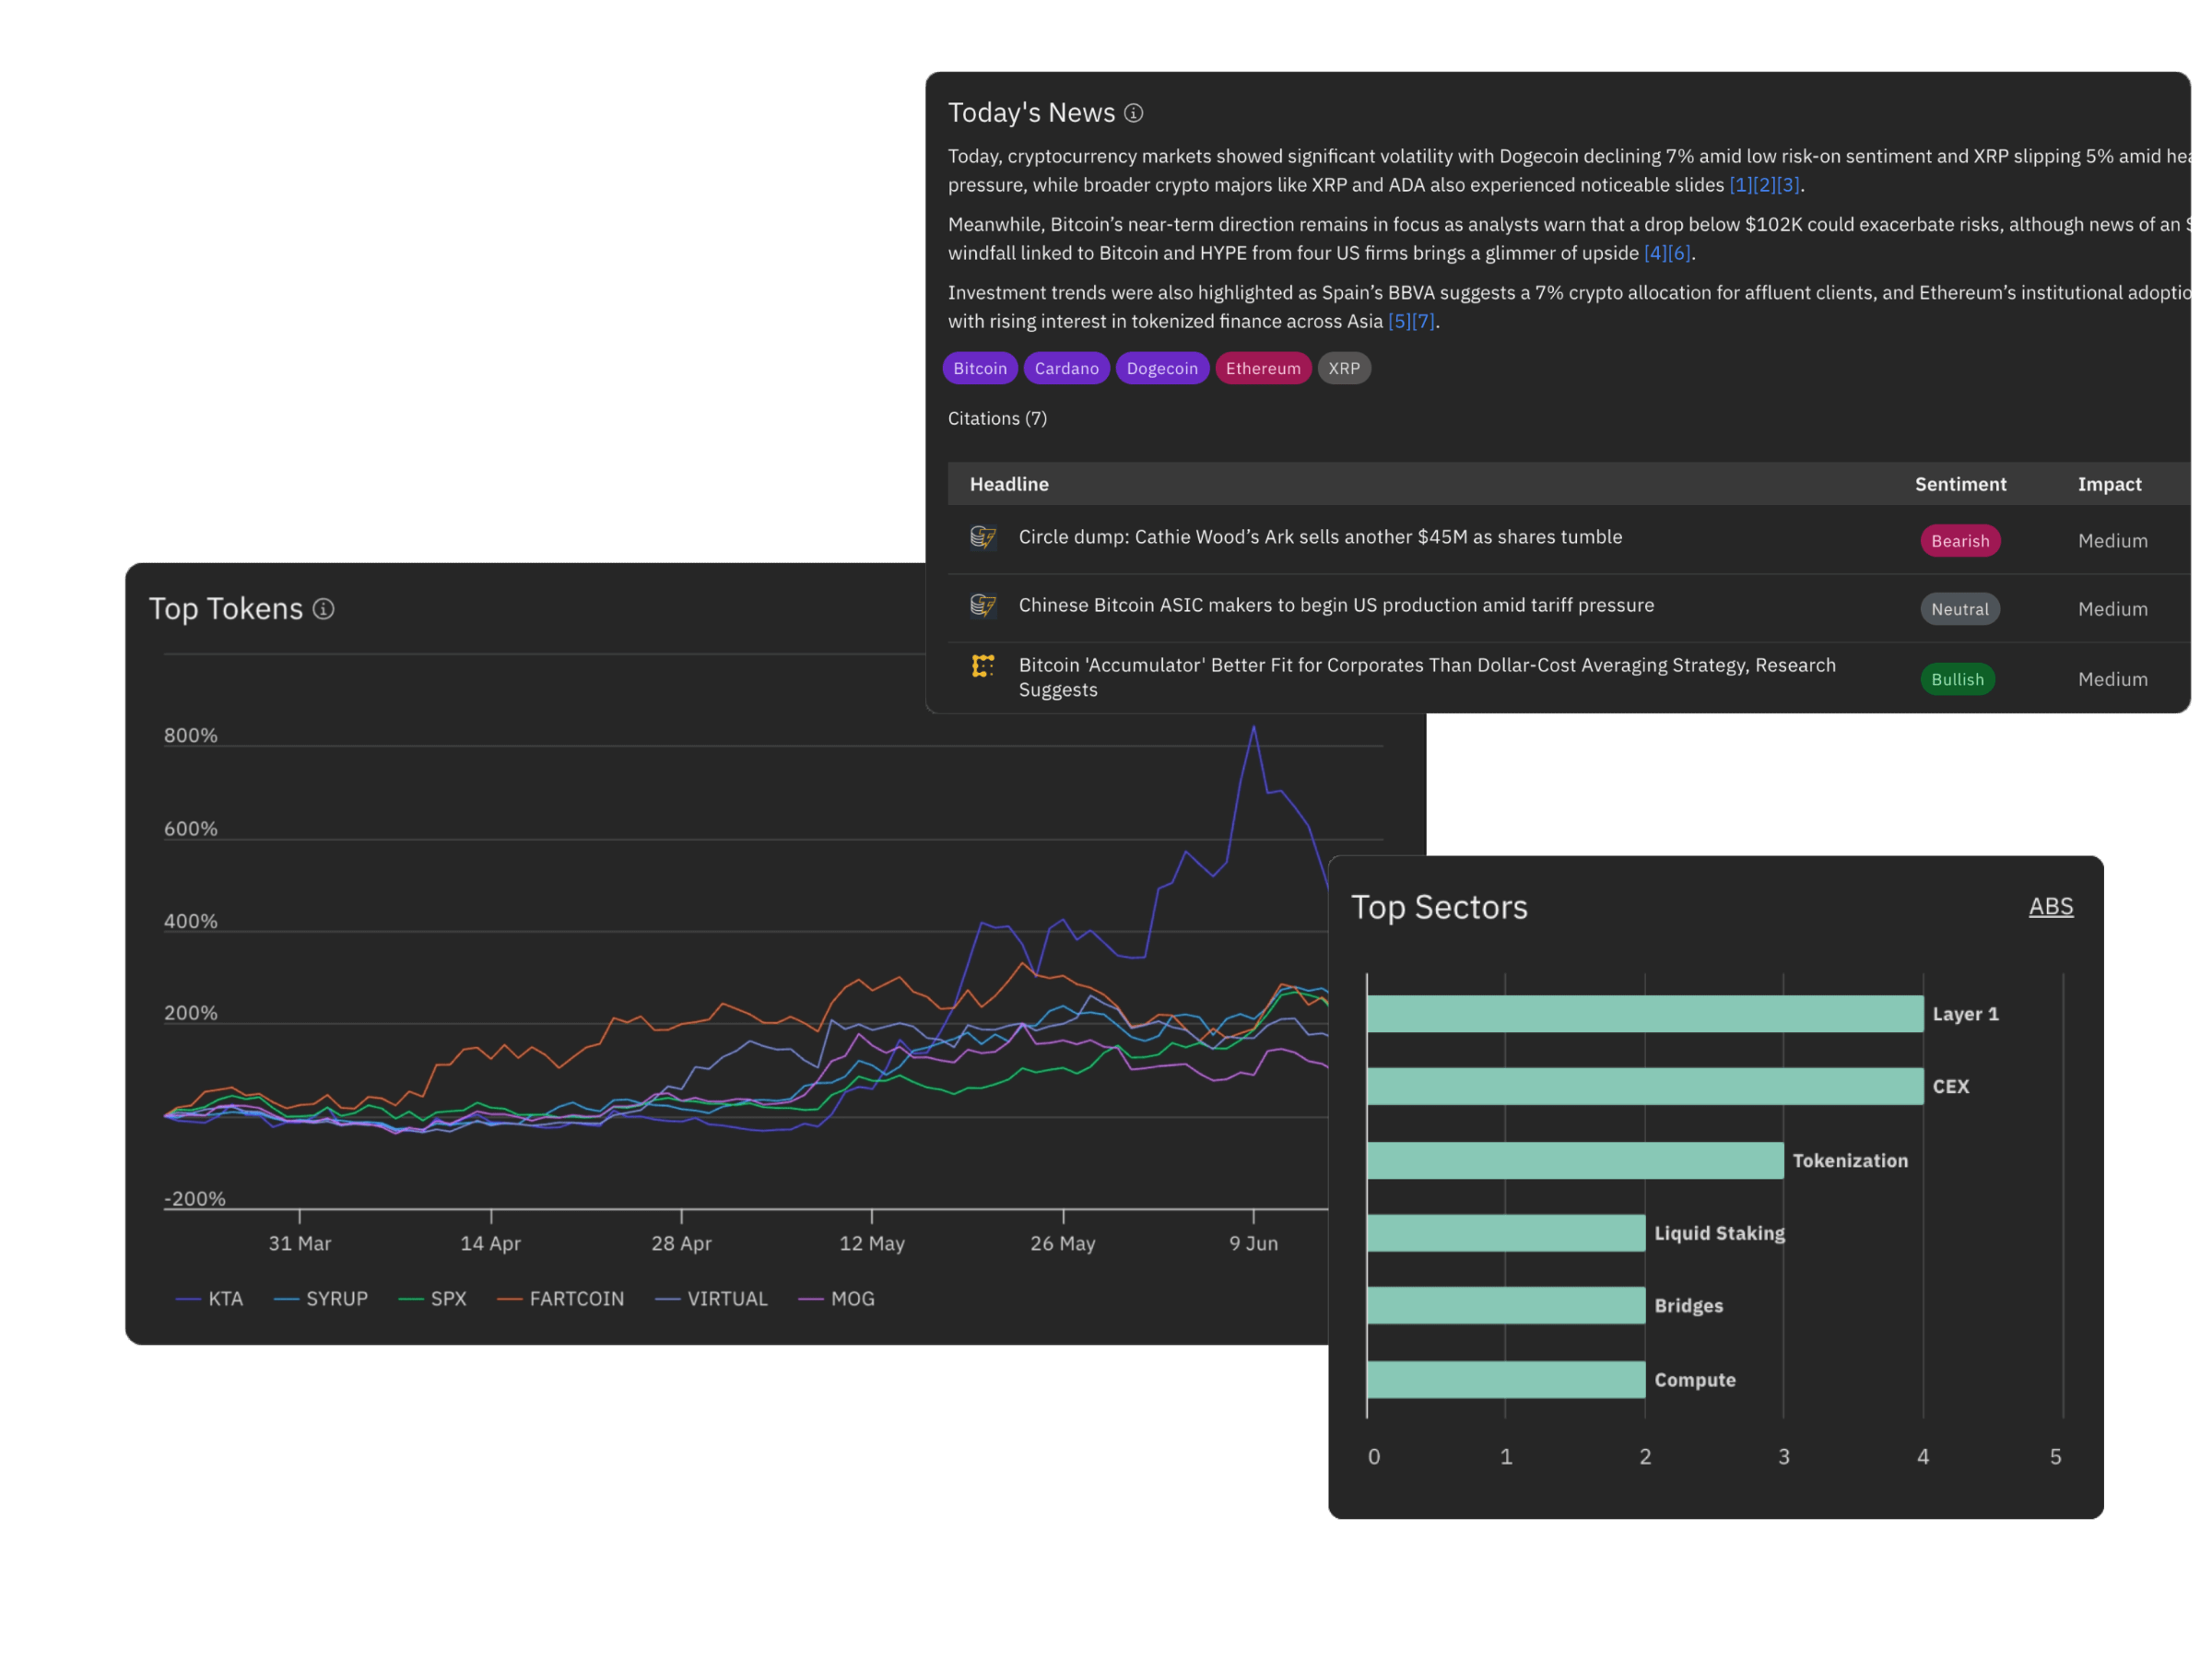This screenshot has height=1659, width=2212.
Task: Click the XRP tag pill
Action: [x=1344, y=368]
